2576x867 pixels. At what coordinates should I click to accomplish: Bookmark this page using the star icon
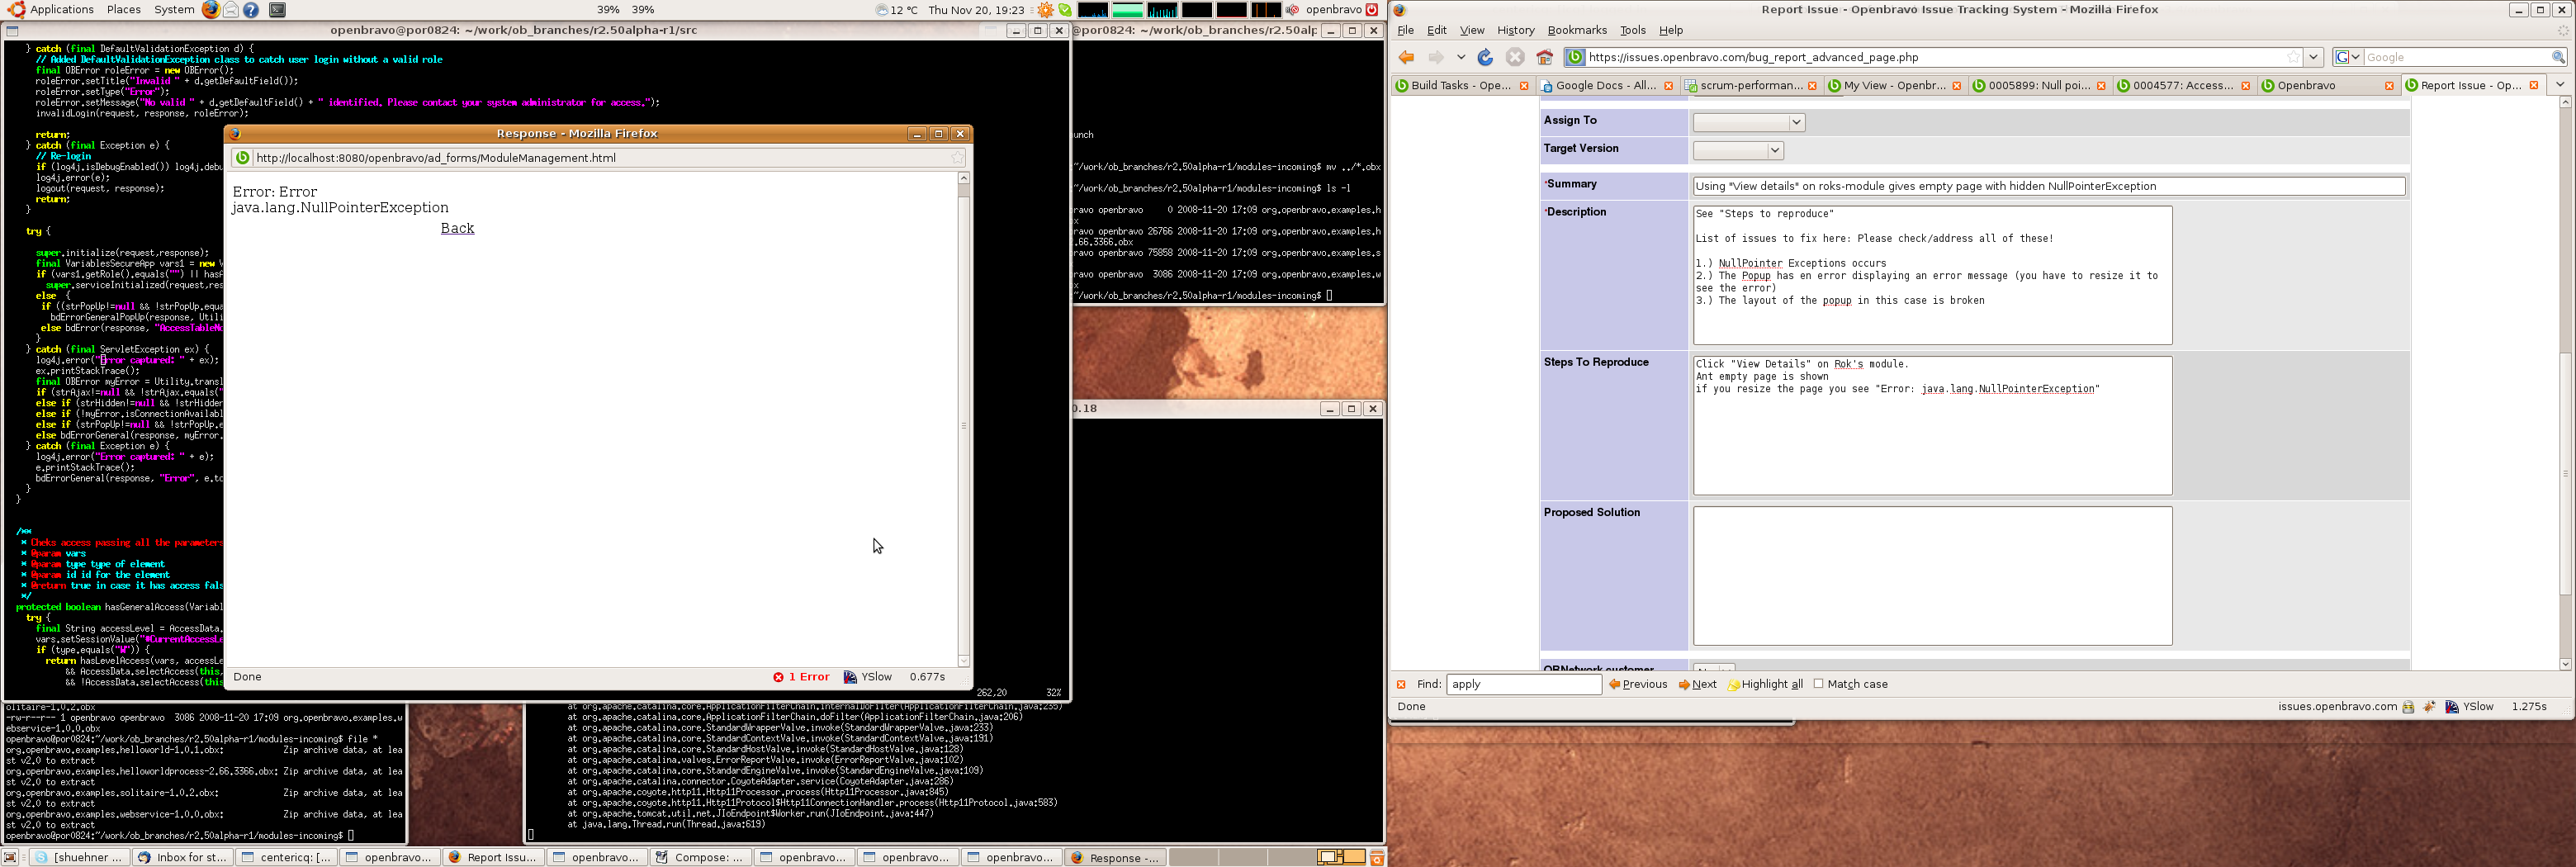[x=2294, y=57]
